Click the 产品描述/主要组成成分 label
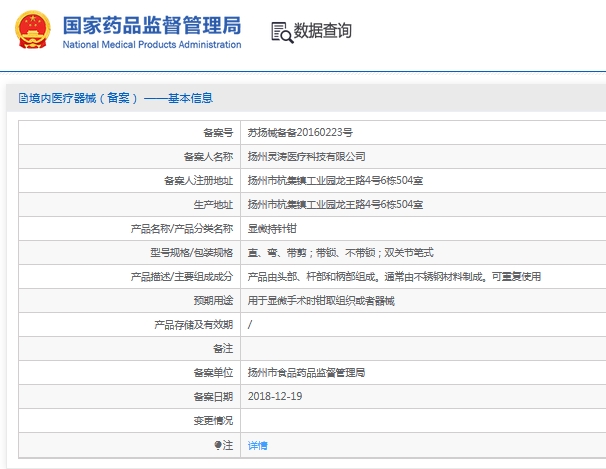606x469 pixels. coord(182,277)
